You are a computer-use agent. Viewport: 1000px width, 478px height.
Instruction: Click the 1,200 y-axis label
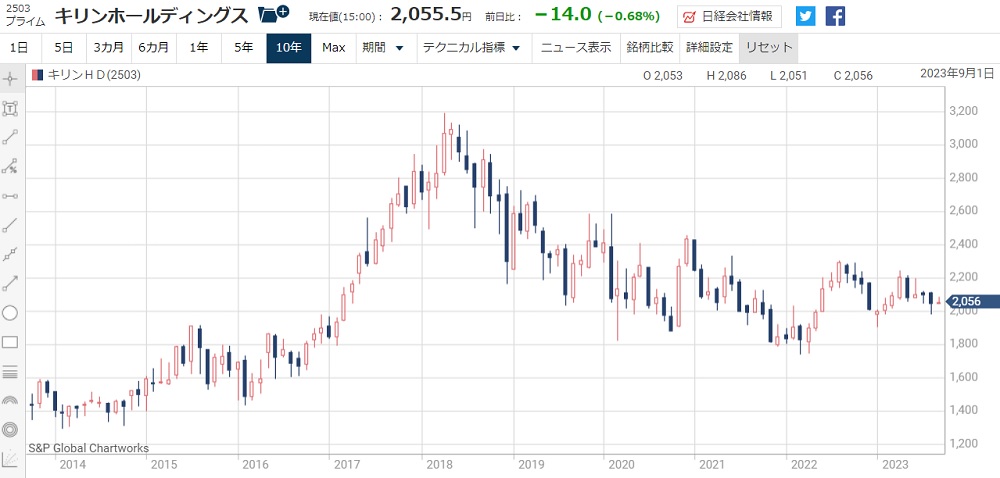point(964,444)
